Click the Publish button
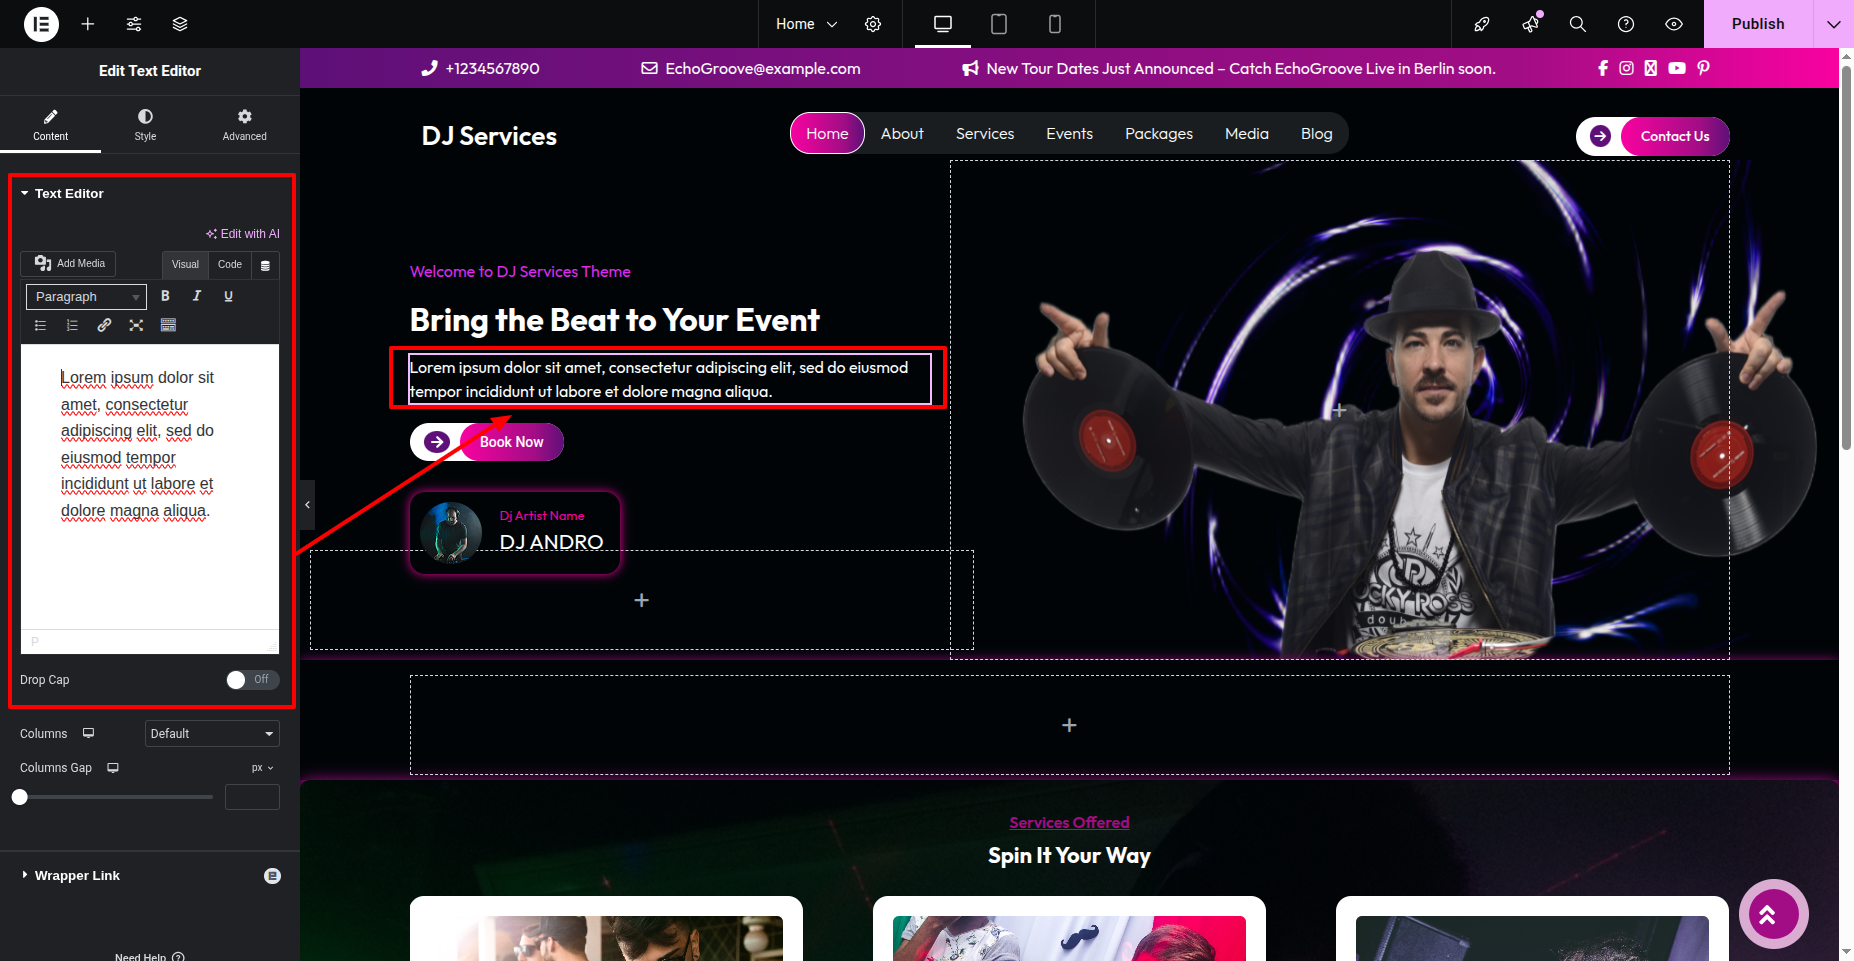Viewport: 1854px width, 961px height. [1757, 24]
